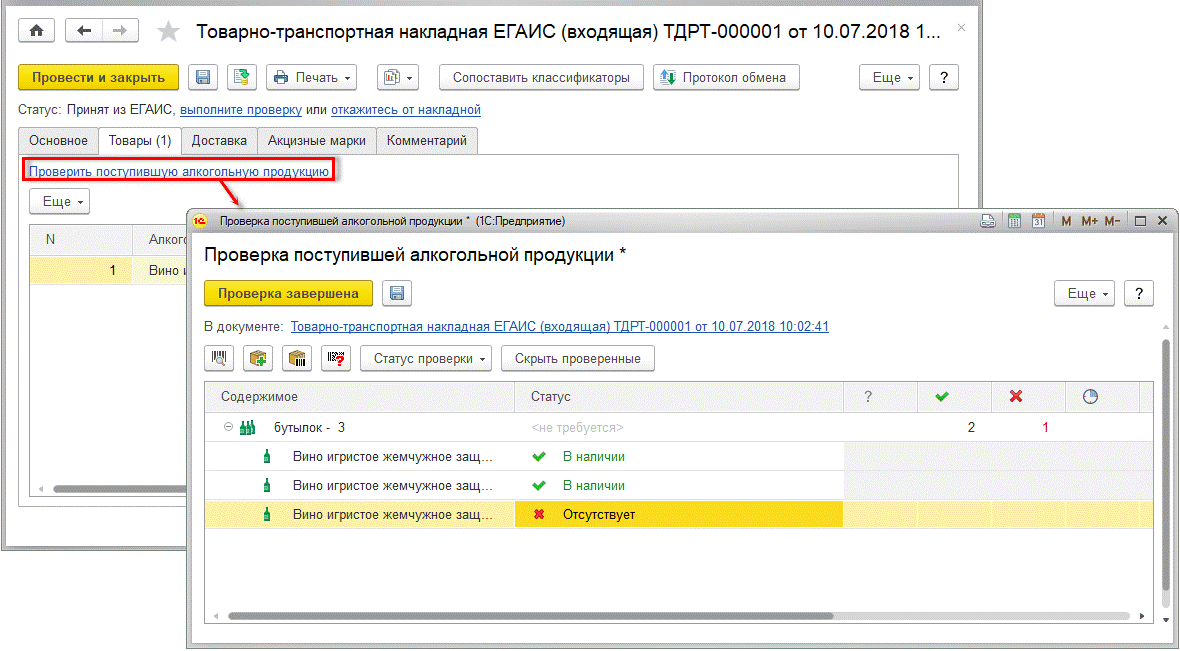Click the M- button in the titlebar
This screenshot has height=651, width=1180.
pyautogui.click(x=1112, y=221)
